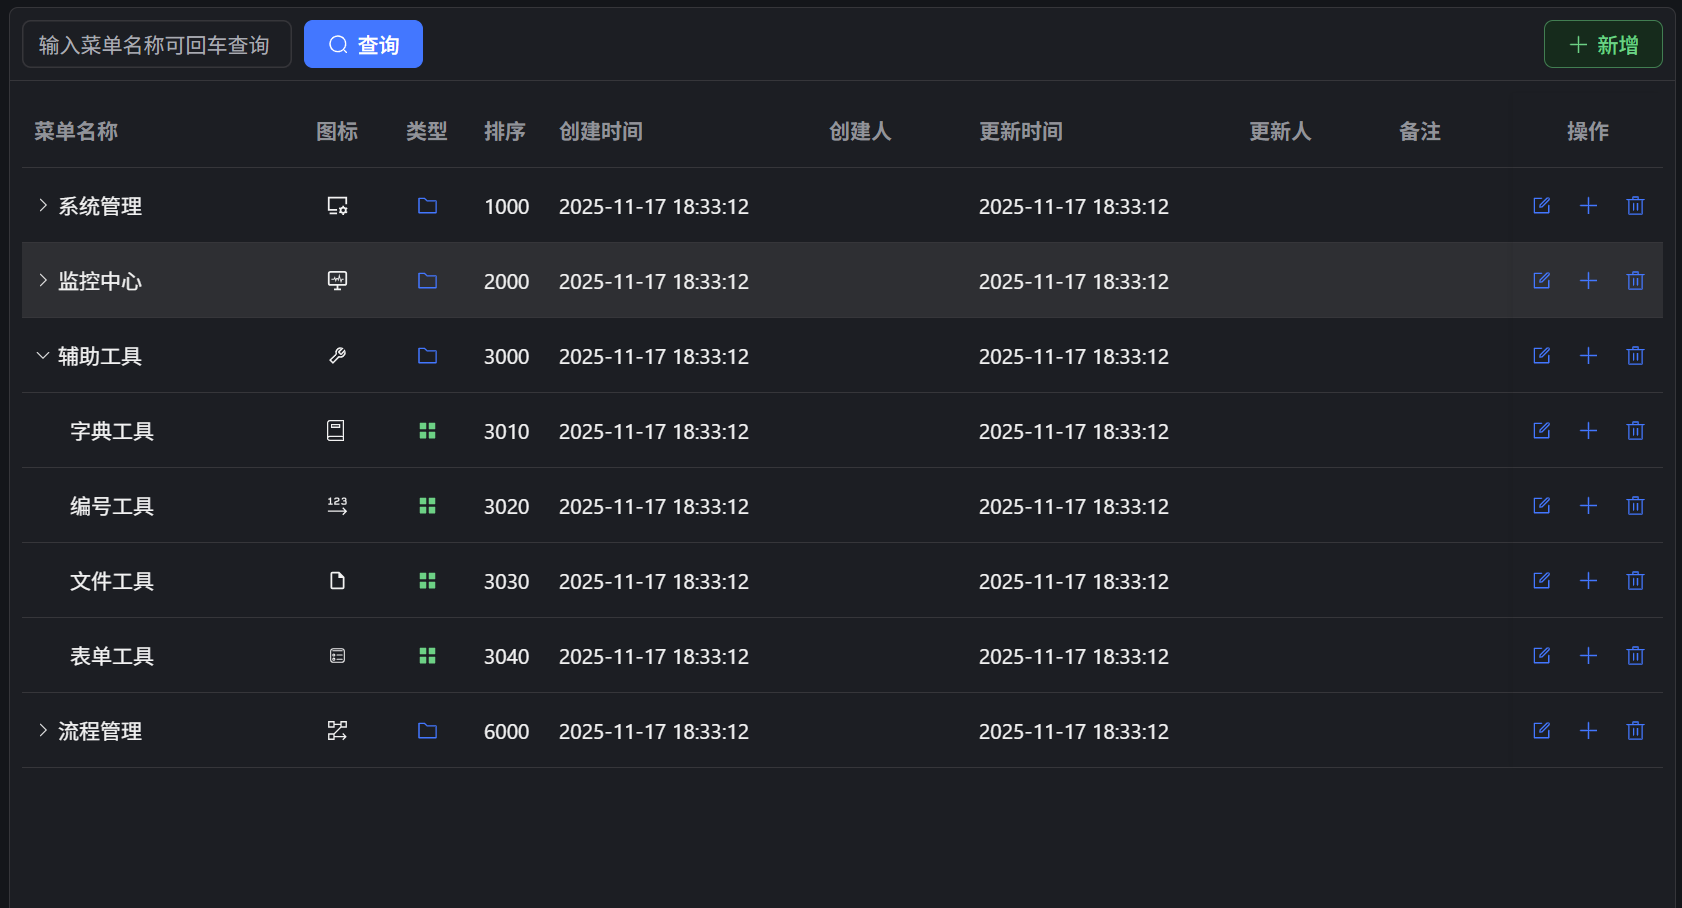The image size is (1682, 908).
Task: Click the 排序 column header
Action: pos(504,131)
